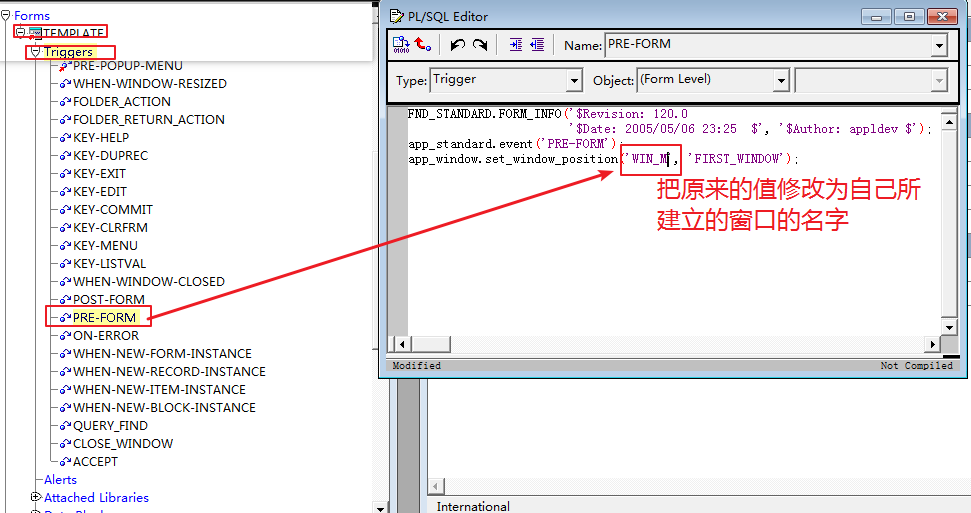Screen dimensions: 971x513
Task: Select the PRE-FORM trigger
Action: pos(104,317)
